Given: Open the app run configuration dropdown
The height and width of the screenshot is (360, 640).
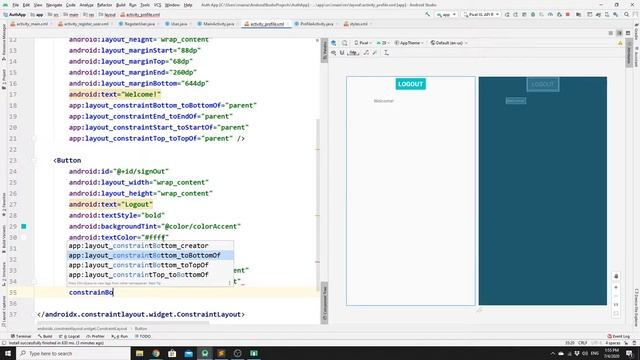Looking at the screenshot, I should 446,14.
